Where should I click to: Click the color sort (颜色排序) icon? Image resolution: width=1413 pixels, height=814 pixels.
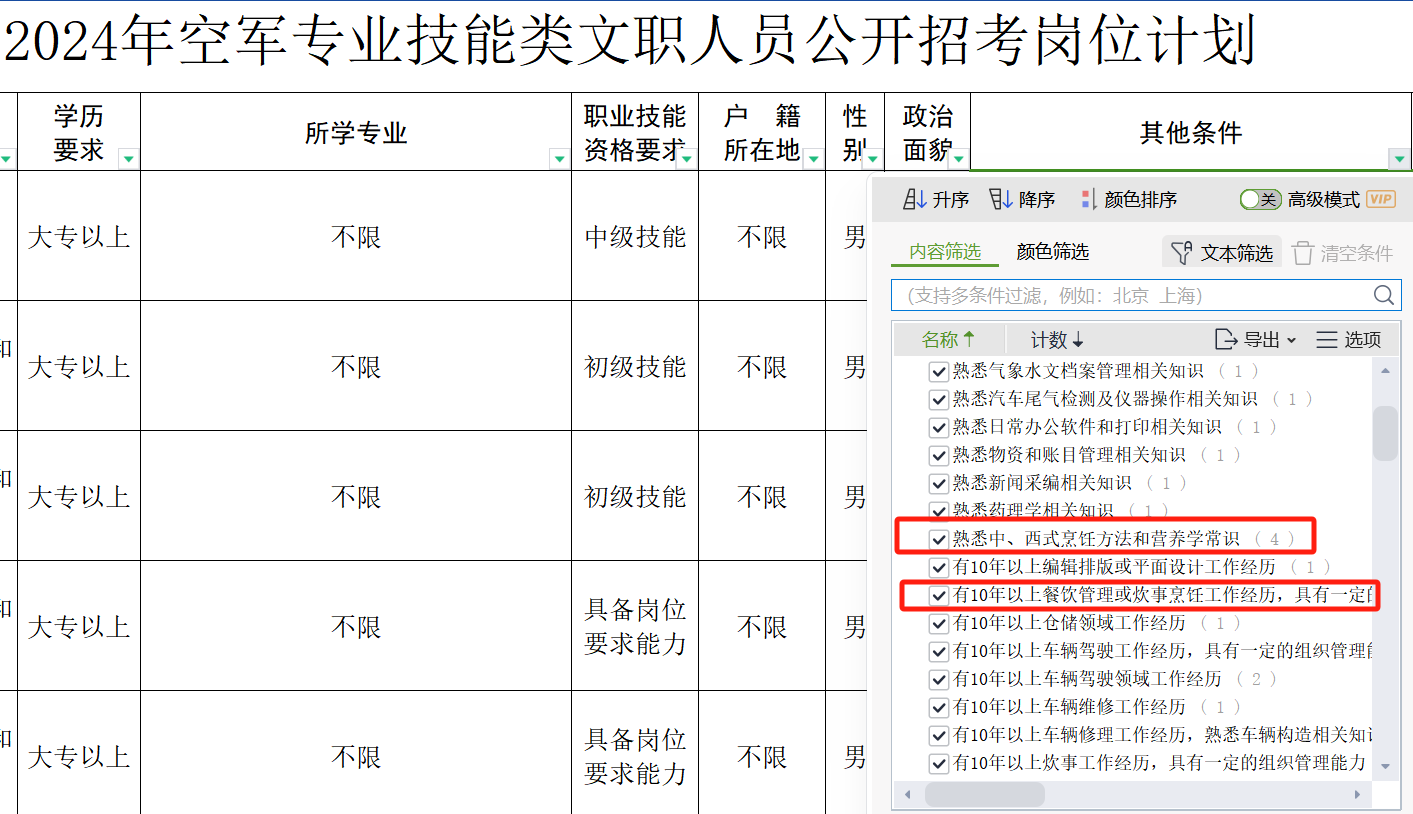click(x=1089, y=199)
